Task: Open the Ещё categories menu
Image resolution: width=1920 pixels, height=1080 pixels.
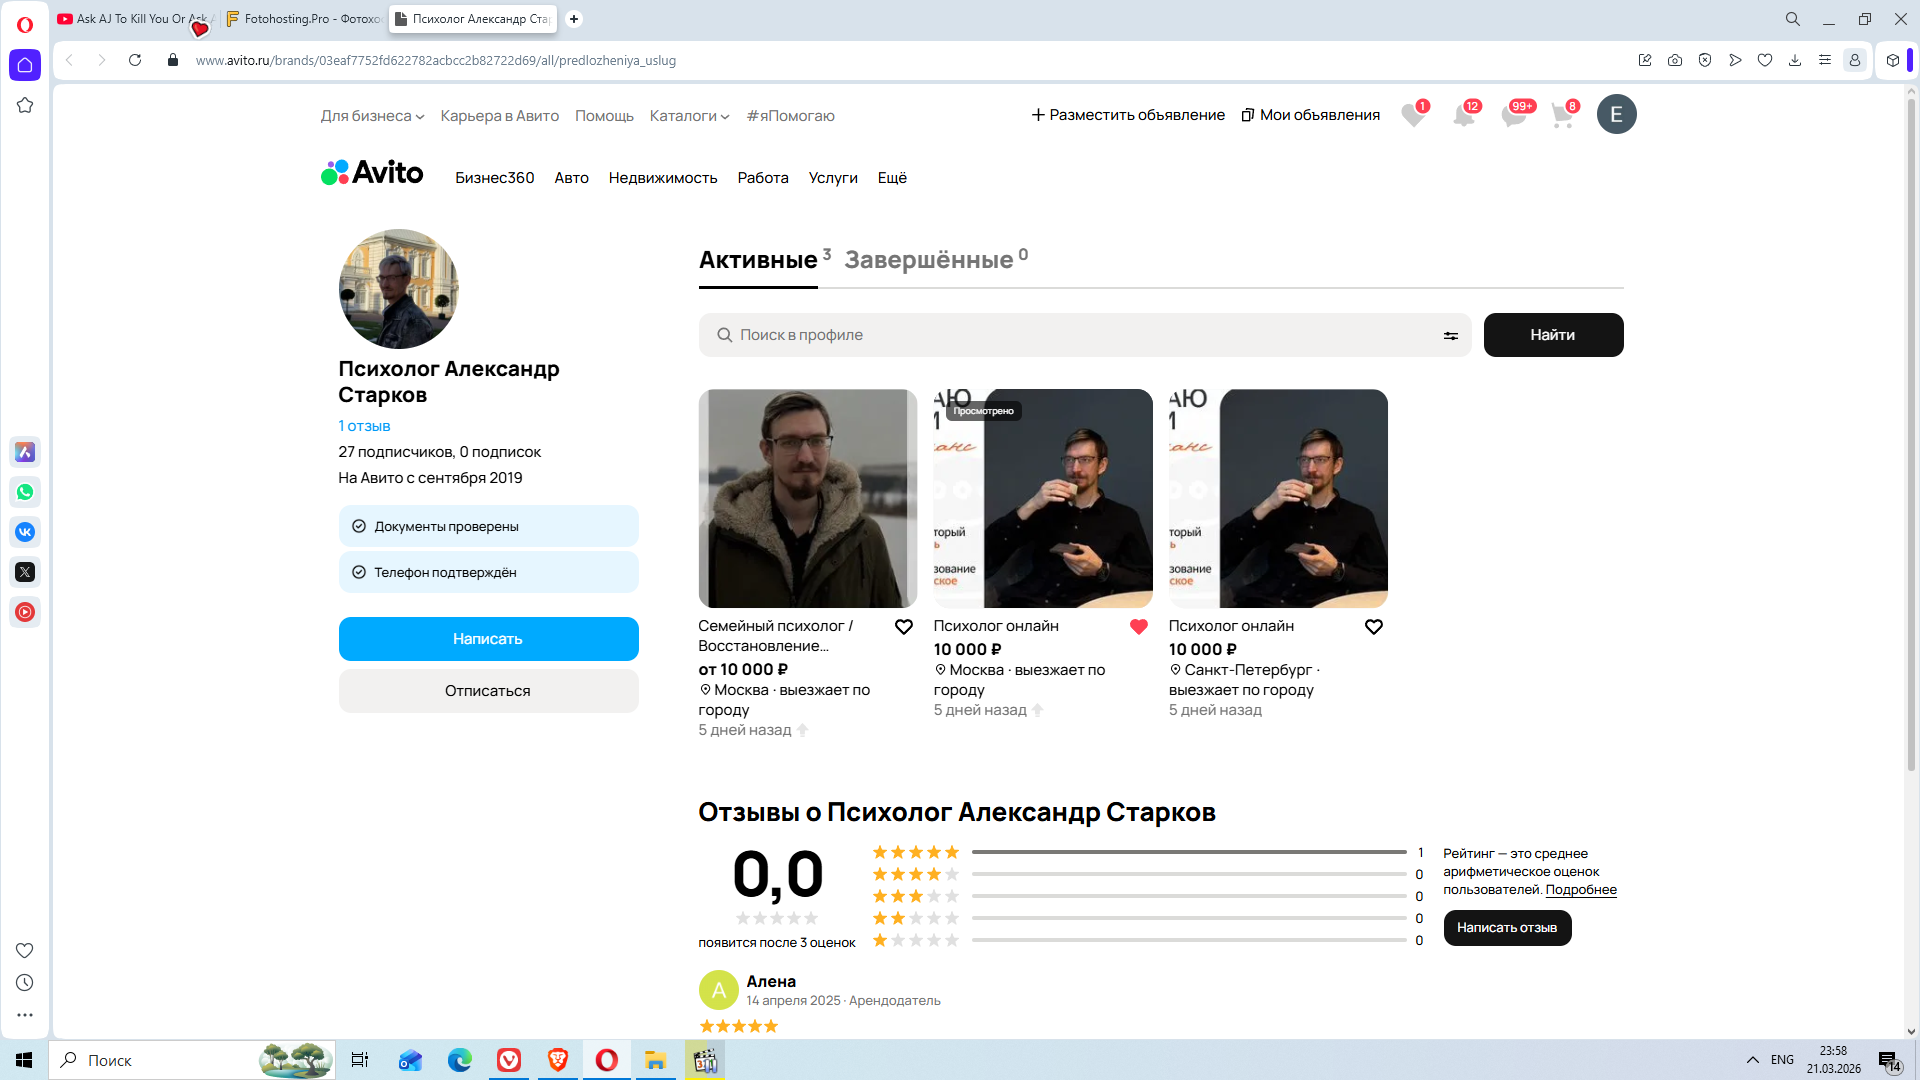Action: (891, 178)
